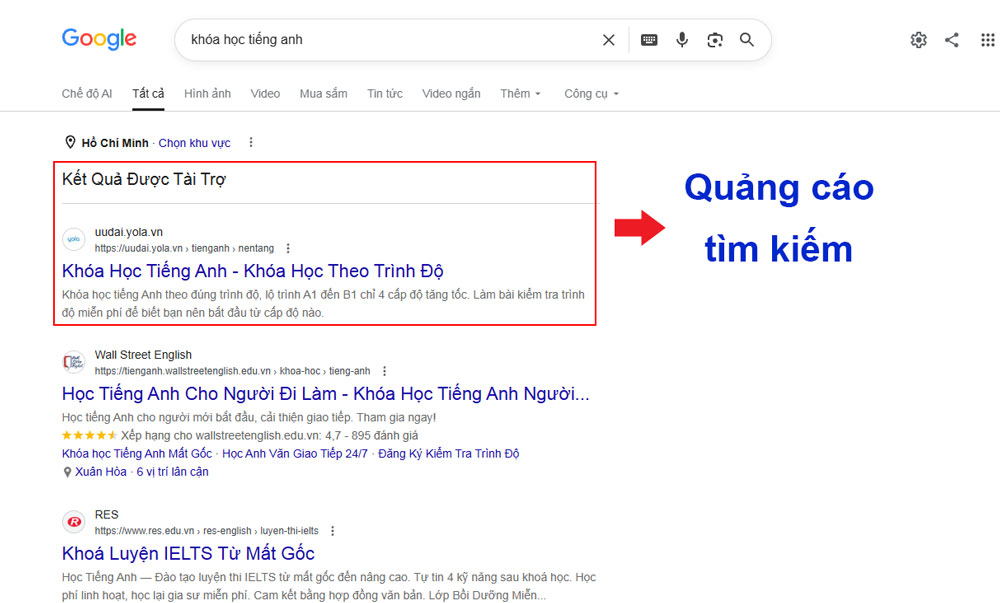Switch to Mua sắm tab
This screenshot has height=603, width=1000.
[323, 94]
